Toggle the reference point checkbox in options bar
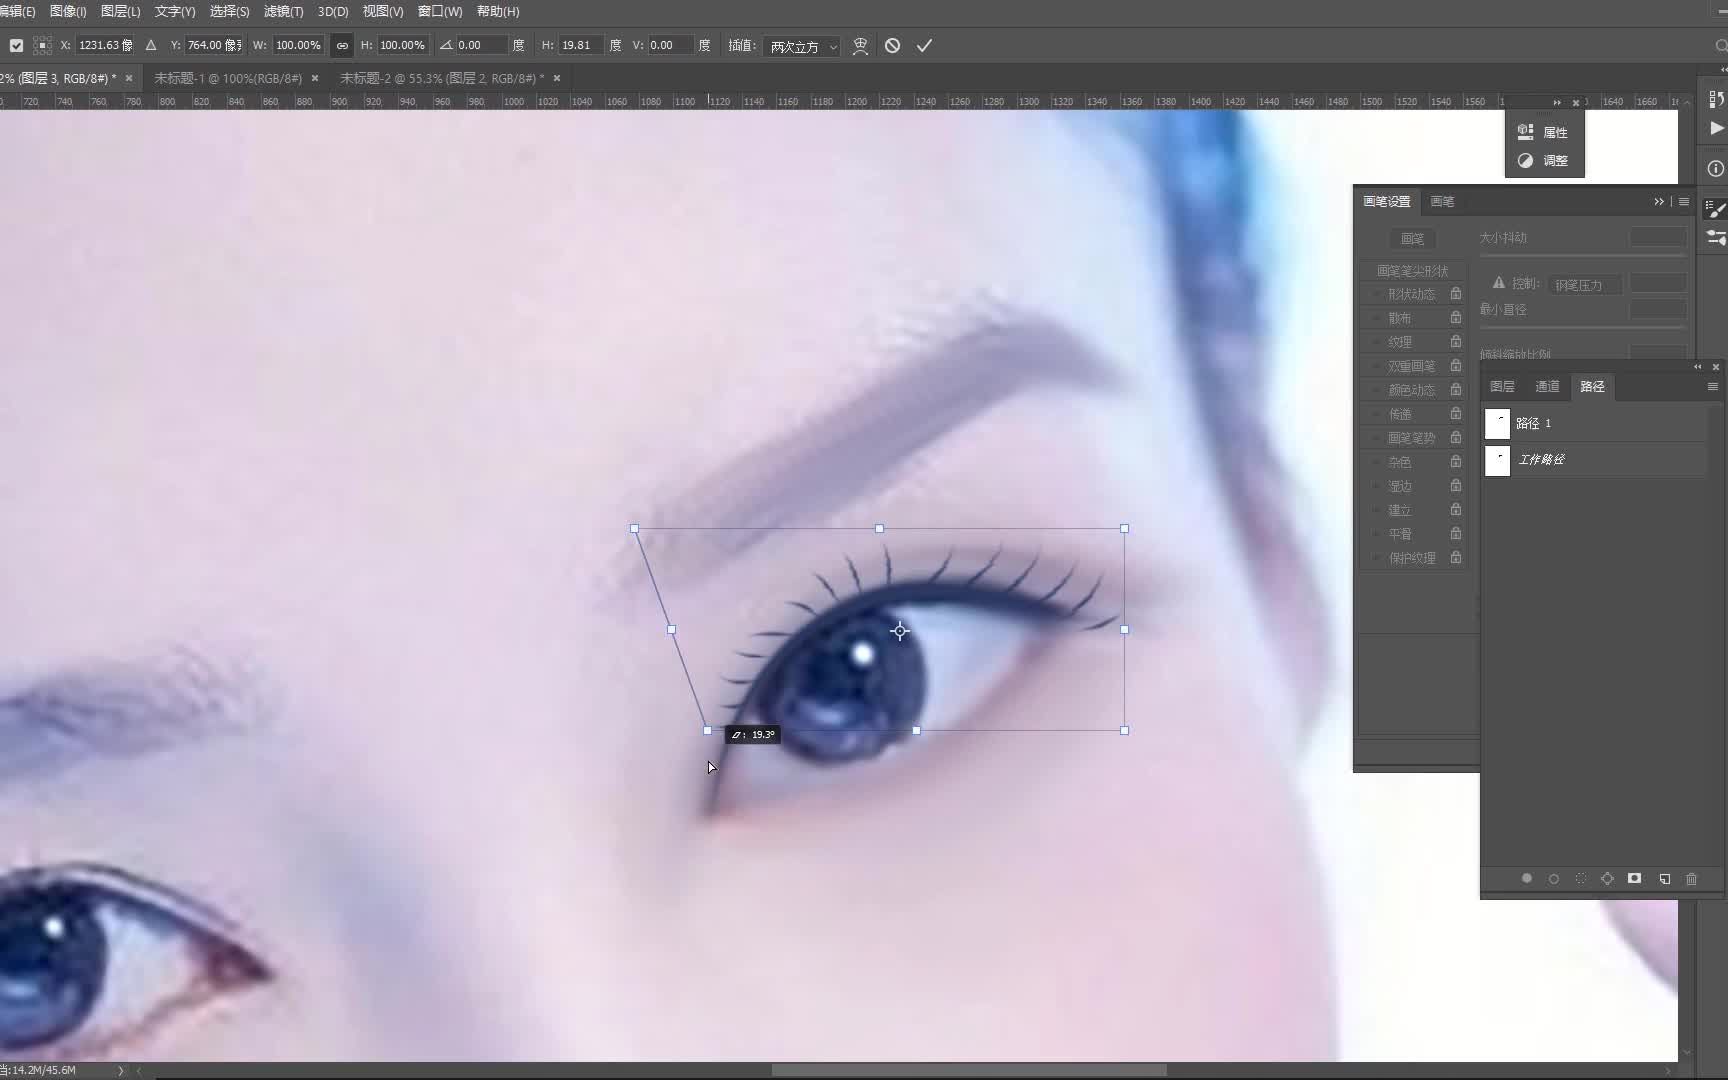This screenshot has width=1728, height=1080. [16, 46]
